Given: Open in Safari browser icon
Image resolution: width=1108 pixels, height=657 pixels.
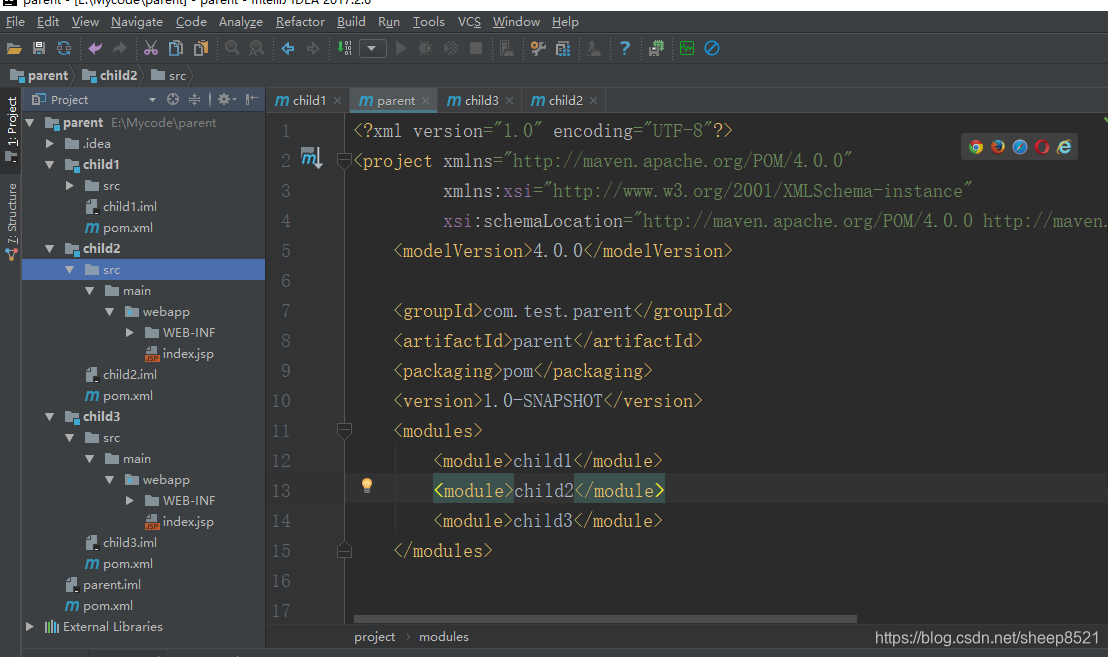Looking at the screenshot, I should tap(1020, 147).
